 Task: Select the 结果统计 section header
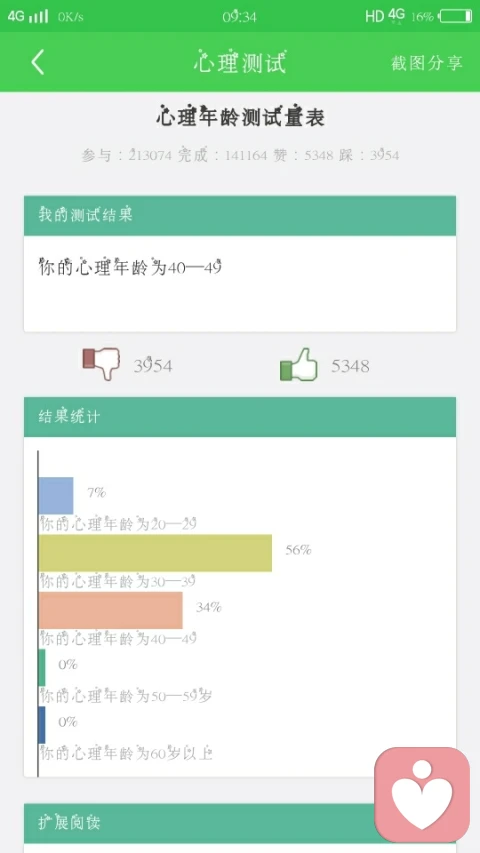239,417
